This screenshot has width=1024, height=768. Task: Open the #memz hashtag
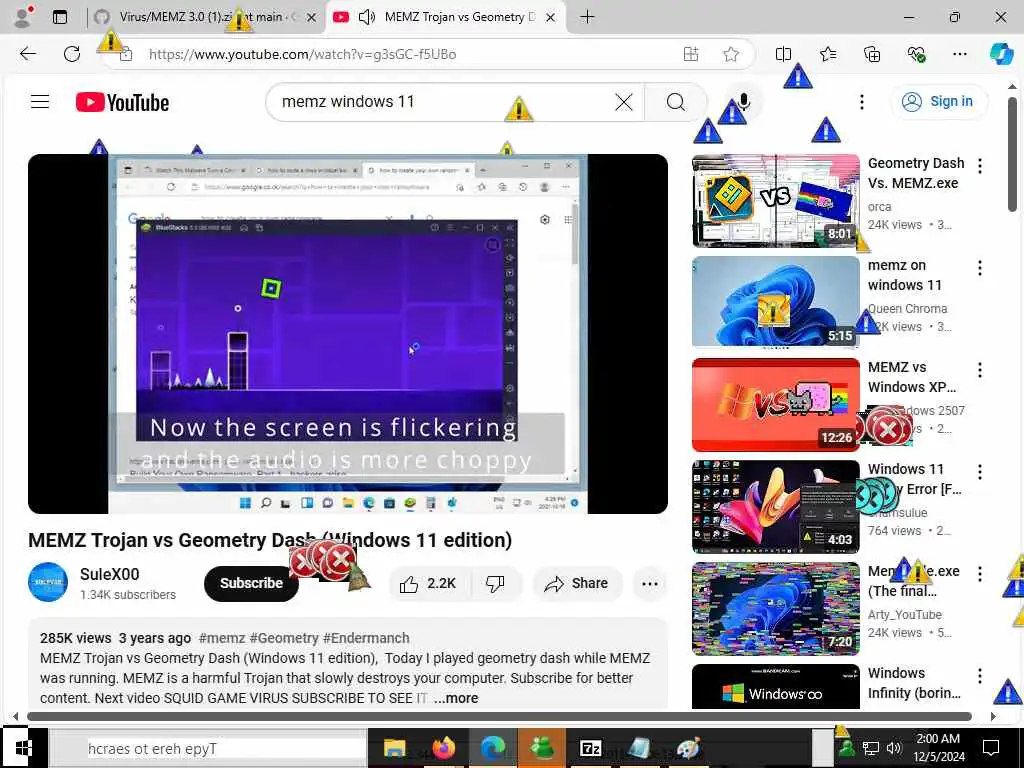tap(222, 638)
